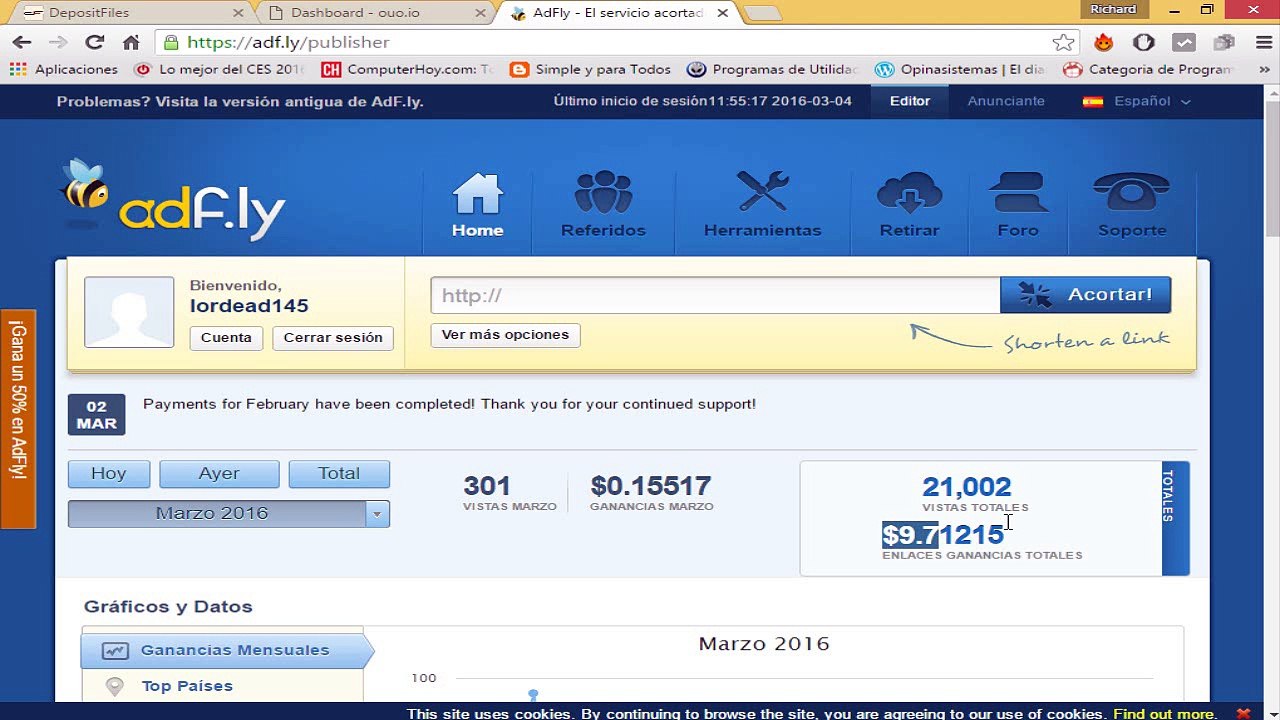The image size is (1280, 720).
Task: Close the DepositFiles tab
Action: 238,13
